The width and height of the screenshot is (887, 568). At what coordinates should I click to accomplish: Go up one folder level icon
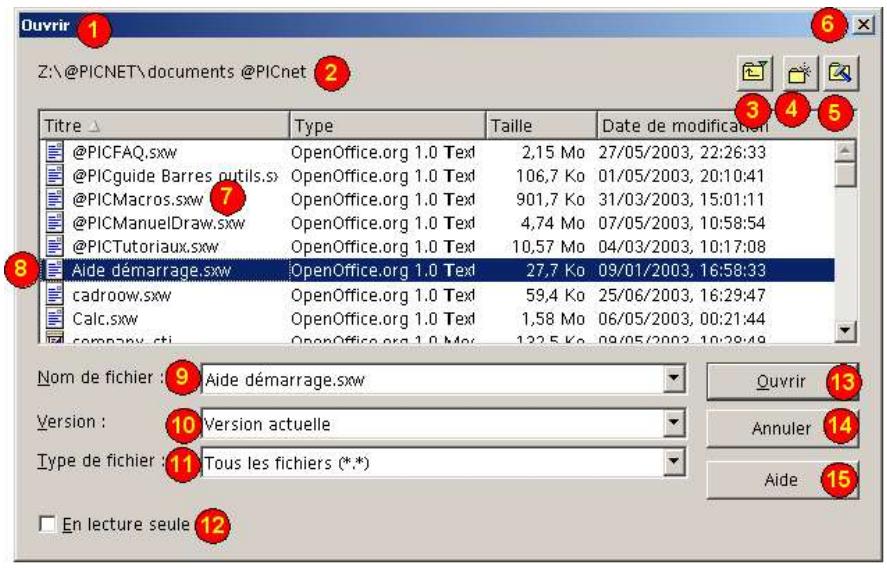pyautogui.click(x=755, y=72)
